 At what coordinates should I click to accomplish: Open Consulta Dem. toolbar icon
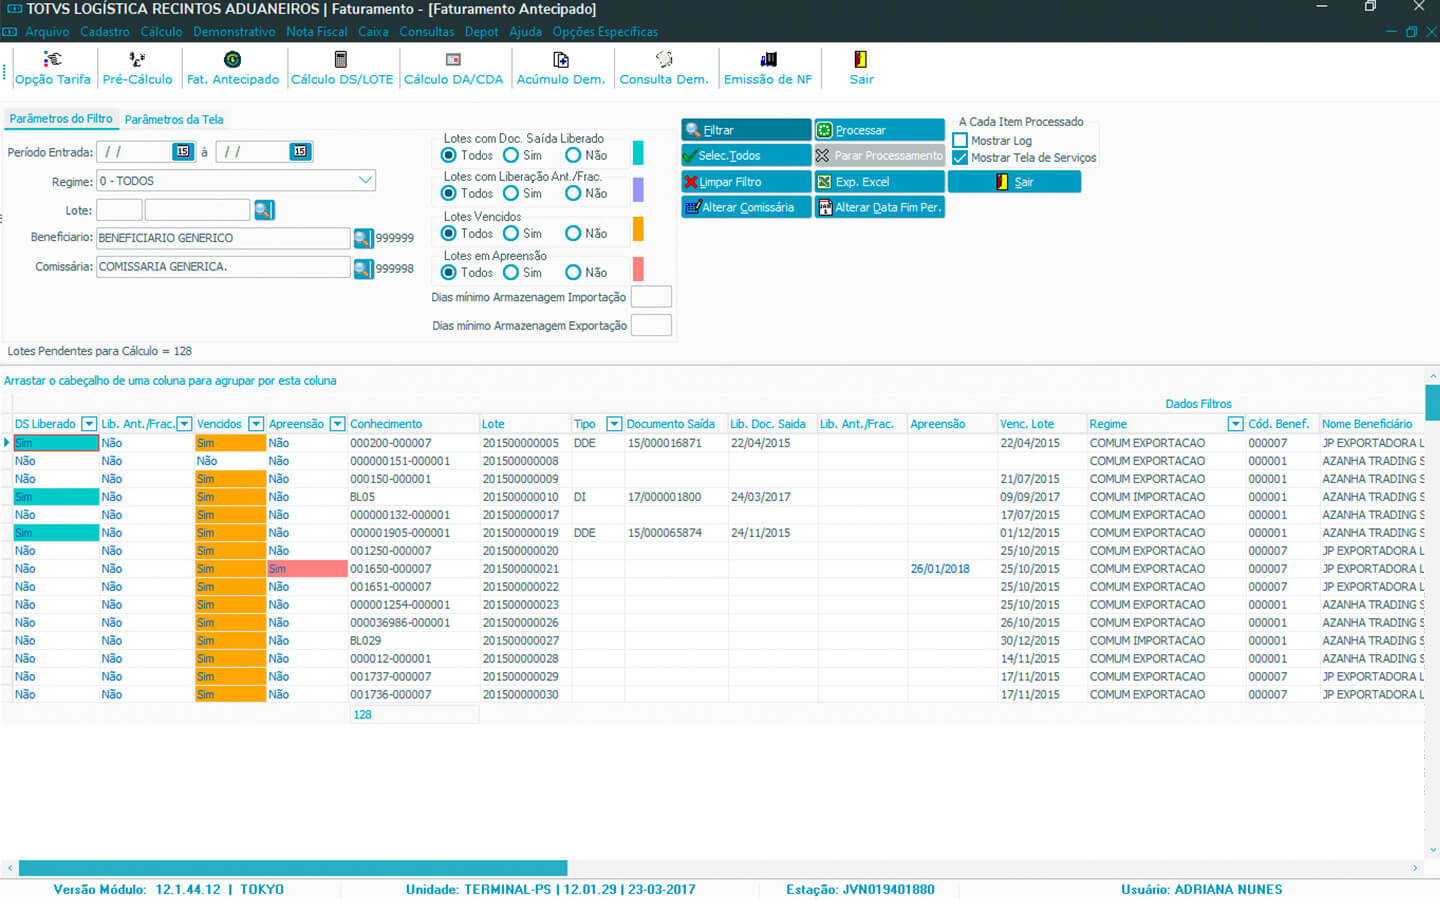(x=663, y=61)
